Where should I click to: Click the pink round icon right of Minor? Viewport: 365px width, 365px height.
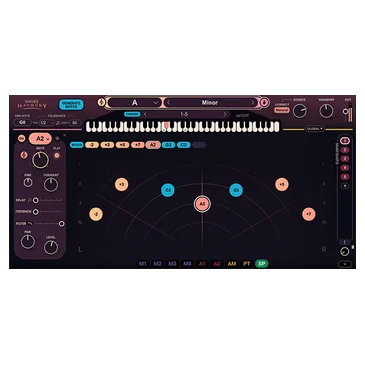pos(264,102)
